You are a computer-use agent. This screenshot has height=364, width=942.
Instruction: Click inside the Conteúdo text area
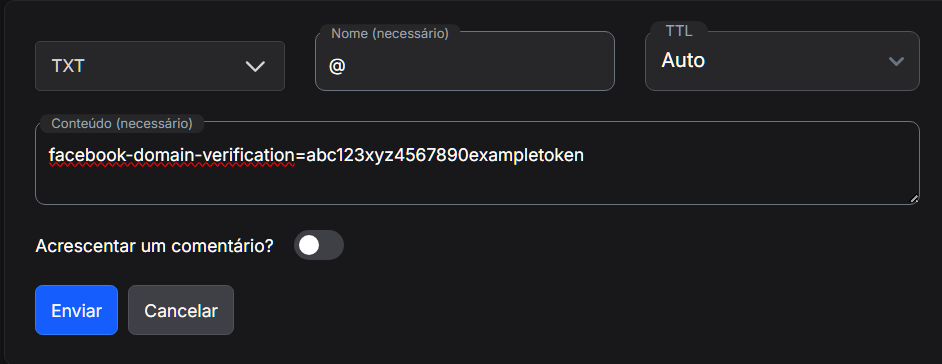pyautogui.click(x=477, y=163)
